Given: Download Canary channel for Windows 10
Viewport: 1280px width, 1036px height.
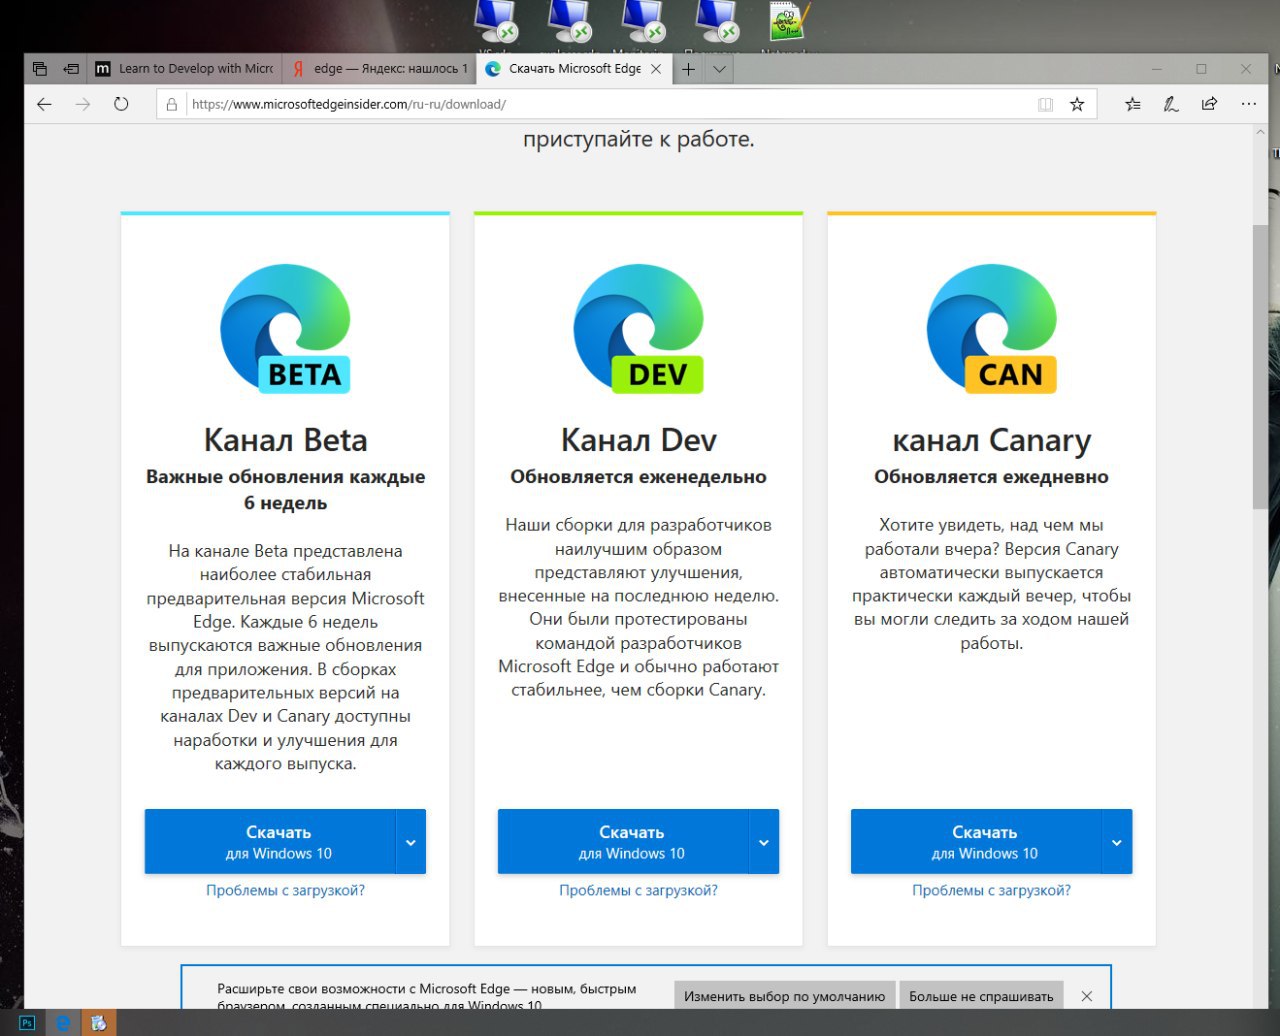Looking at the screenshot, I should coord(976,842).
